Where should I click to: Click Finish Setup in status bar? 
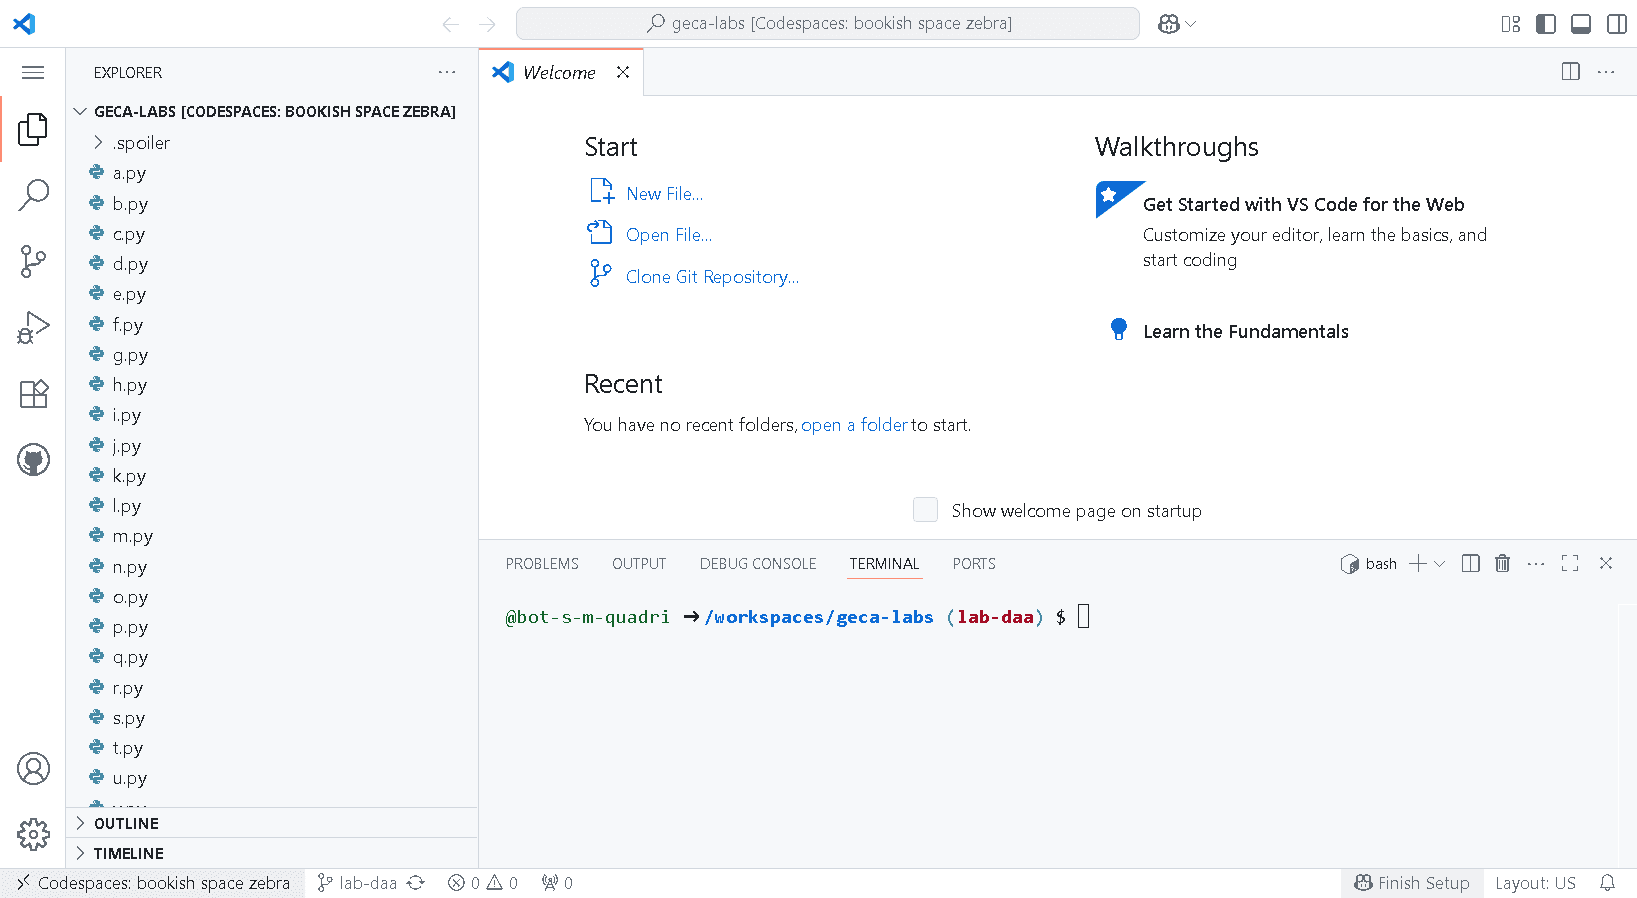click(1412, 883)
